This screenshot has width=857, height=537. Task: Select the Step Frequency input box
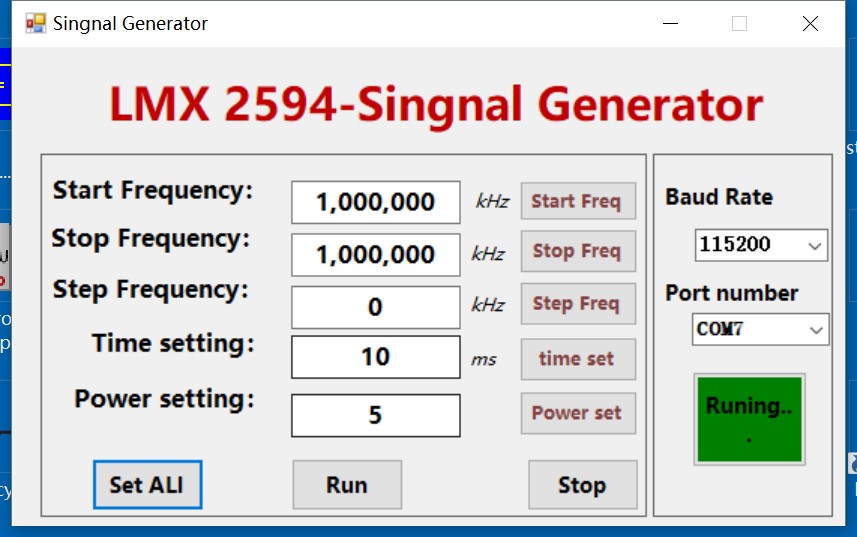[x=375, y=307]
